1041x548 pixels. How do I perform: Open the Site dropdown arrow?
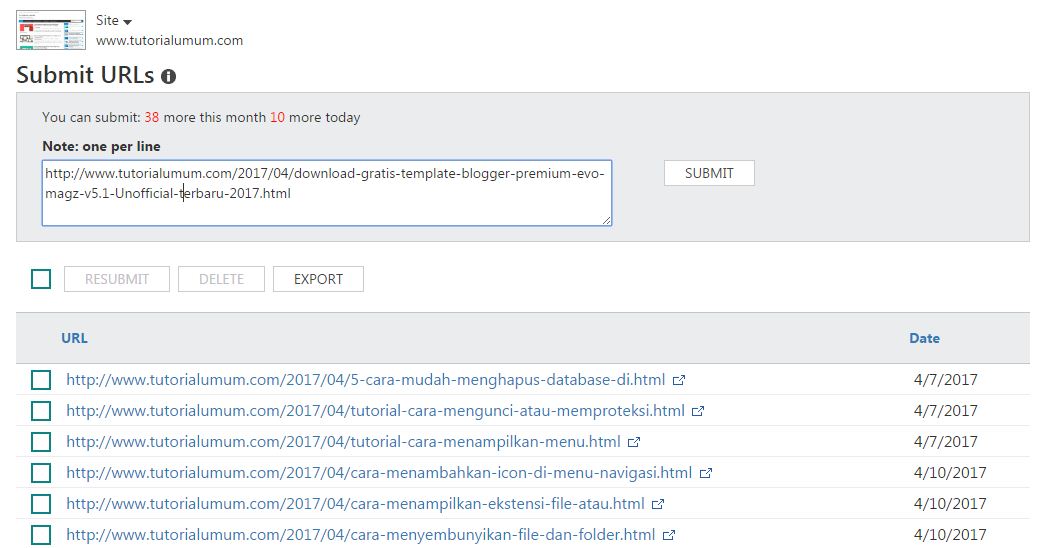click(x=127, y=23)
